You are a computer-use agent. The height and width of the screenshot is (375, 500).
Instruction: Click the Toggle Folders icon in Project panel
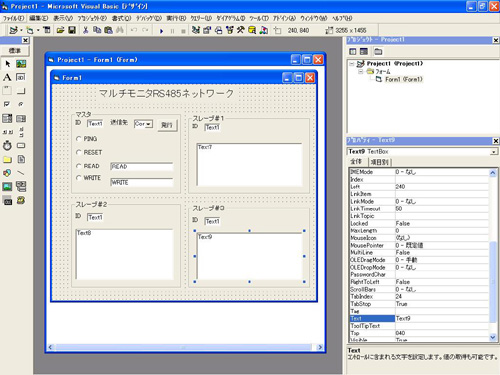378,51
